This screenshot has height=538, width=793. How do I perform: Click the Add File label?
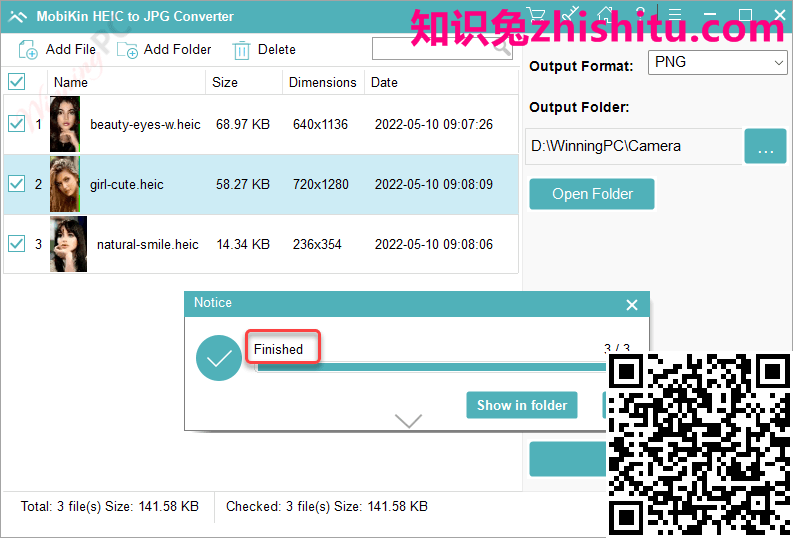(71, 50)
